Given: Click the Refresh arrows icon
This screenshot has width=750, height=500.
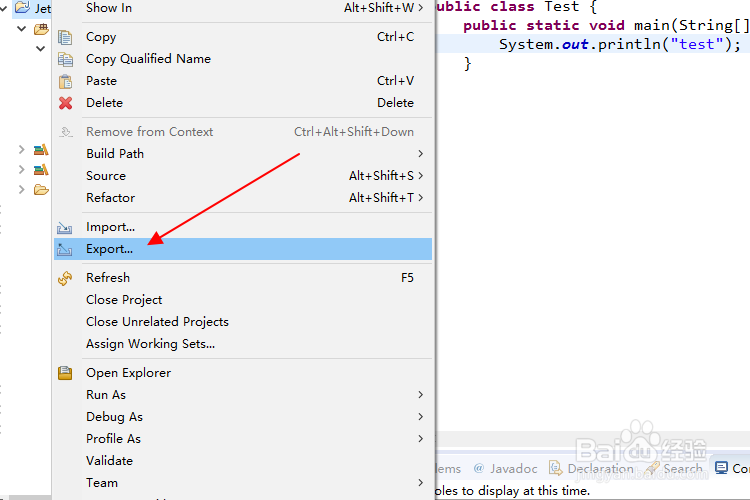Looking at the screenshot, I should [65, 278].
